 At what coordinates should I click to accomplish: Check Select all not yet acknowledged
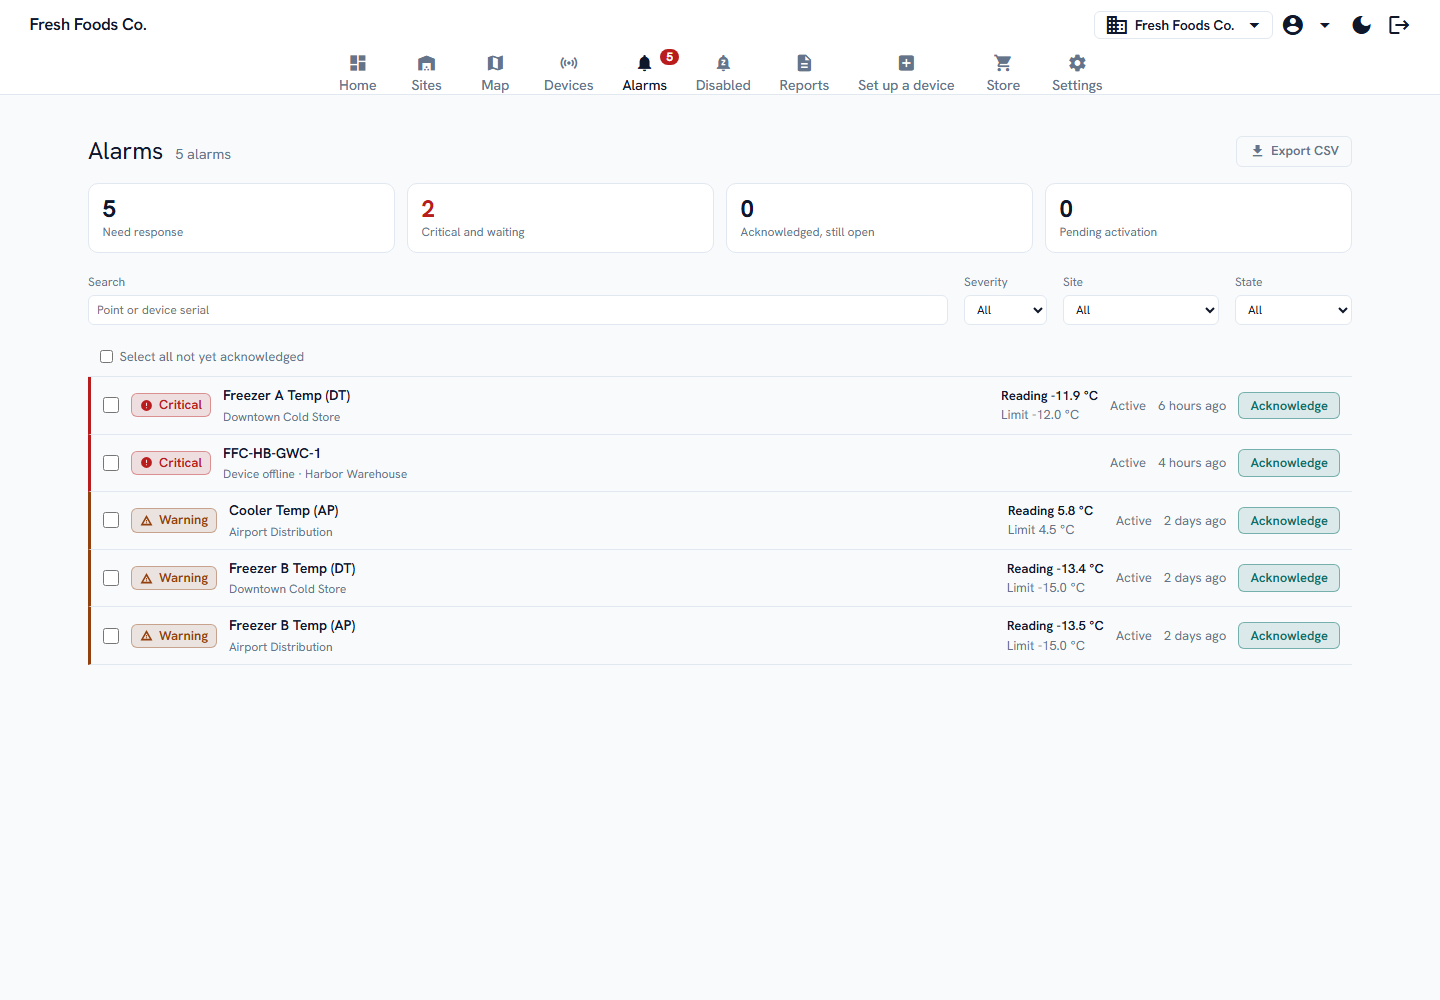[x=106, y=357]
